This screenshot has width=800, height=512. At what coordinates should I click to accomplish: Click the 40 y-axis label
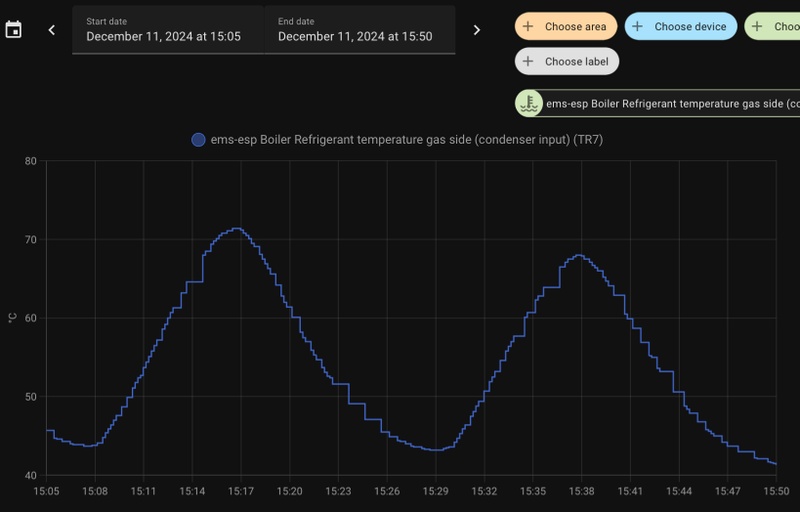tap(31, 475)
